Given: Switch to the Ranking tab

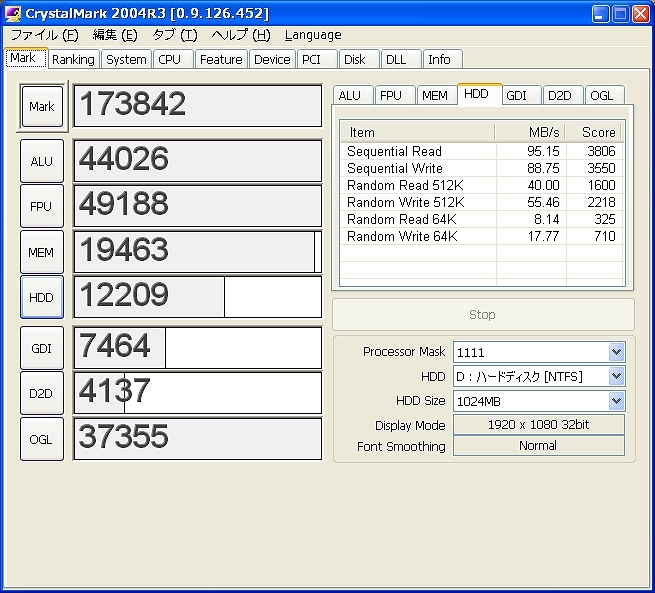Looking at the screenshot, I should pos(73,60).
